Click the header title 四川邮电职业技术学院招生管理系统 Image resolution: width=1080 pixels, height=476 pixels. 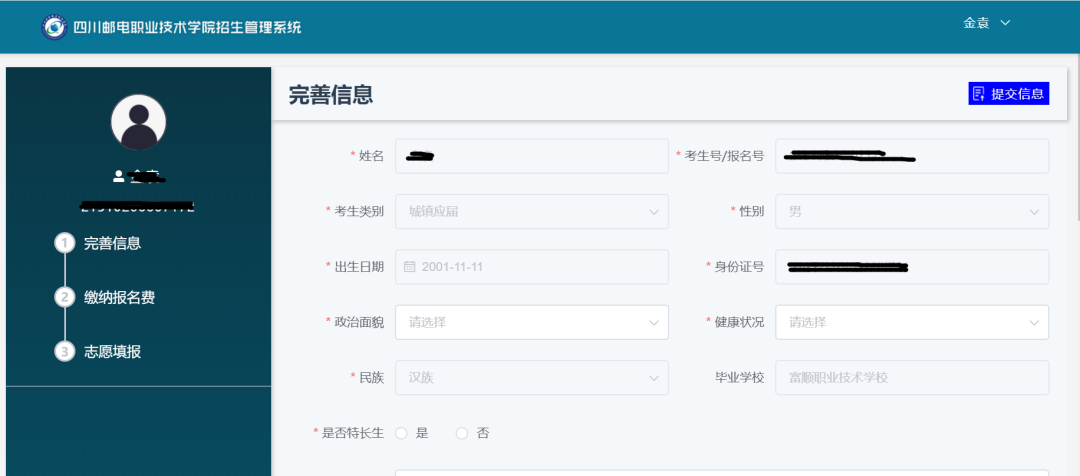click(187, 28)
